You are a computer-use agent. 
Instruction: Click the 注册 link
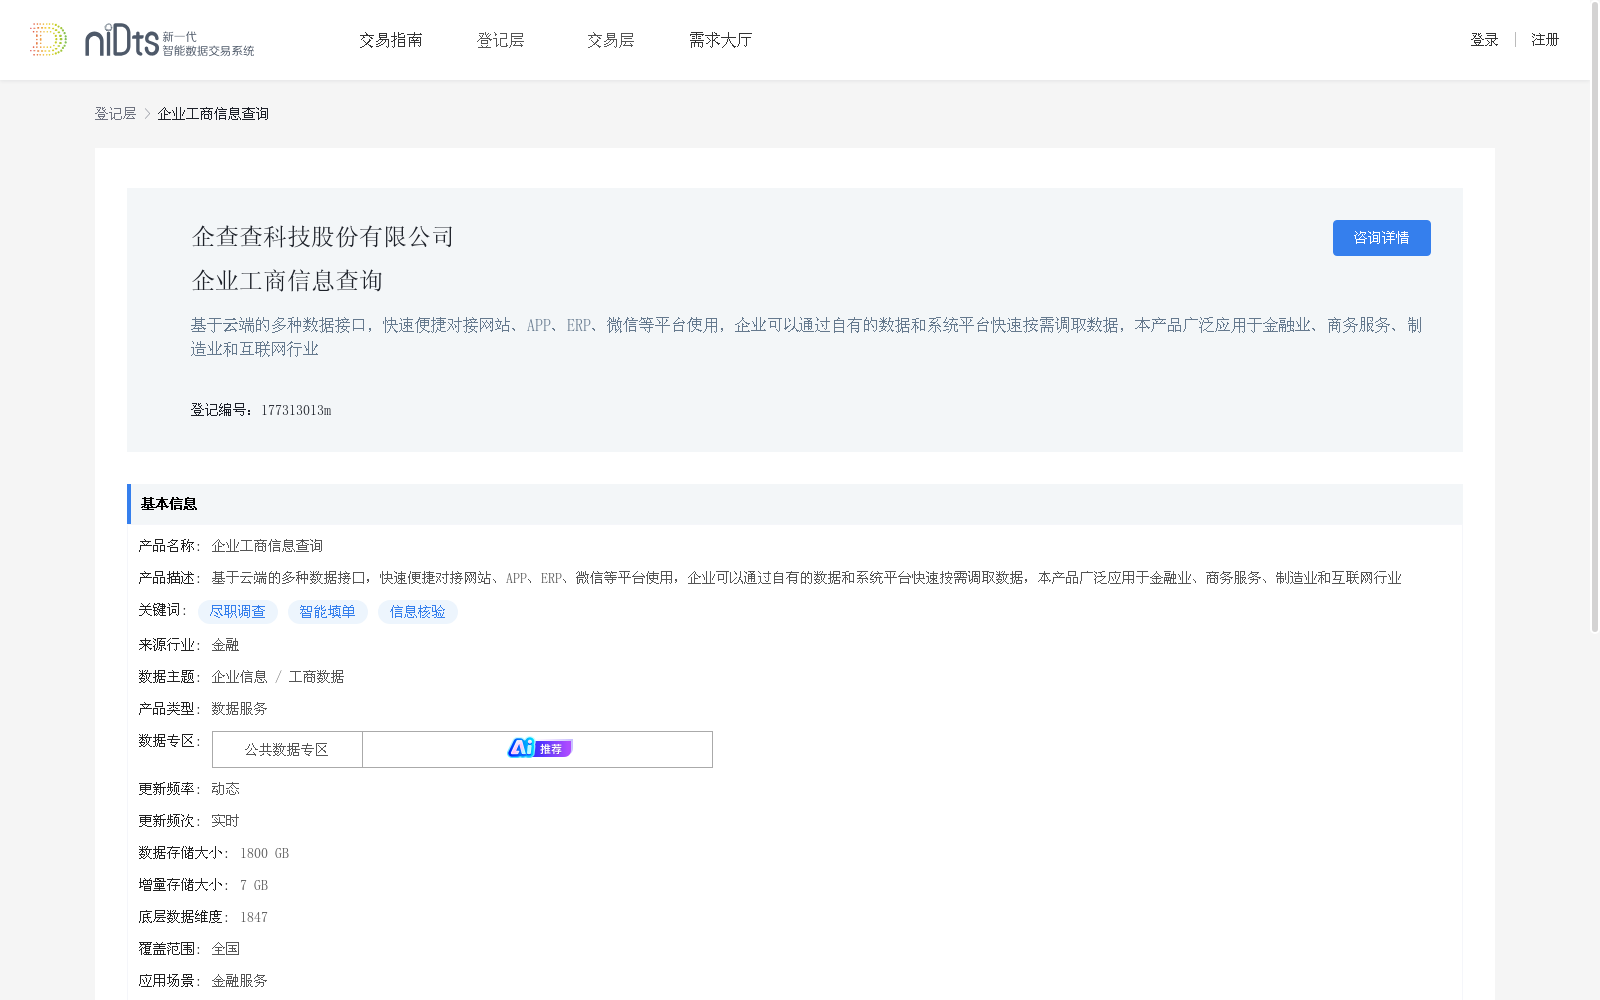1545,40
